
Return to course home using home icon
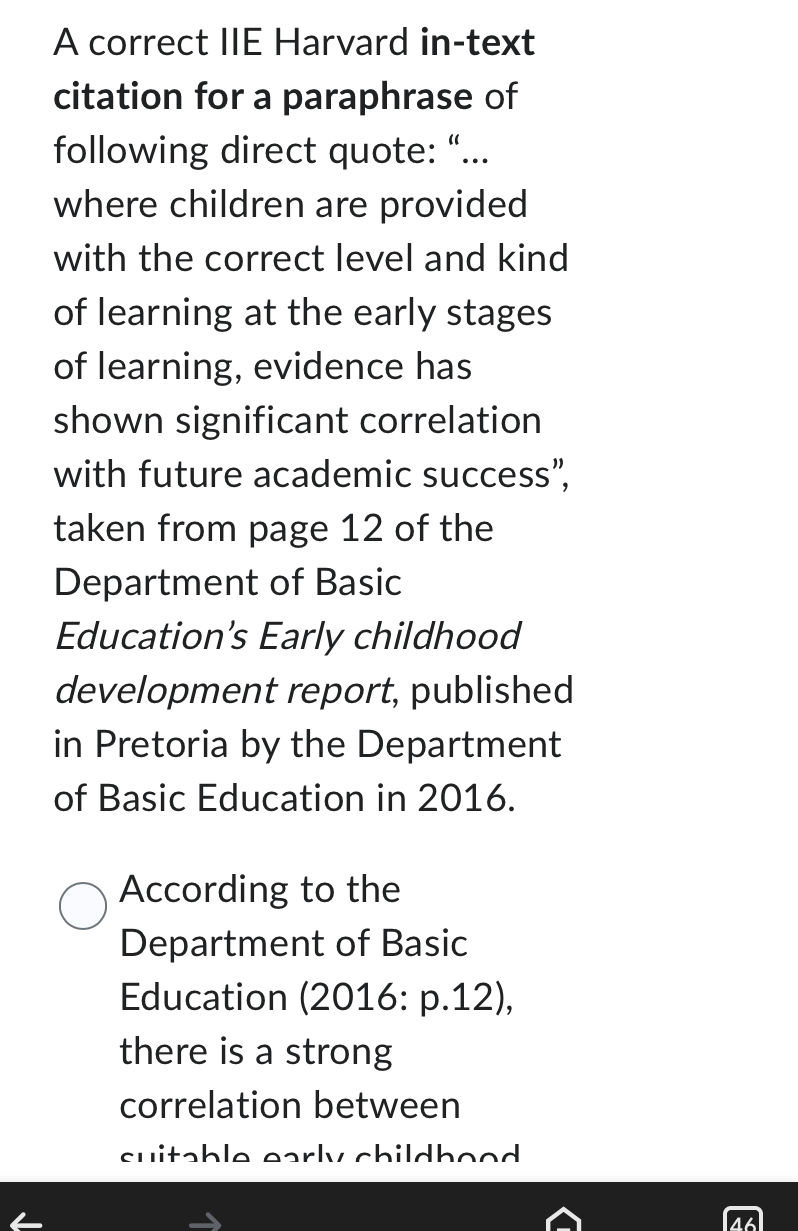tap(563, 1222)
